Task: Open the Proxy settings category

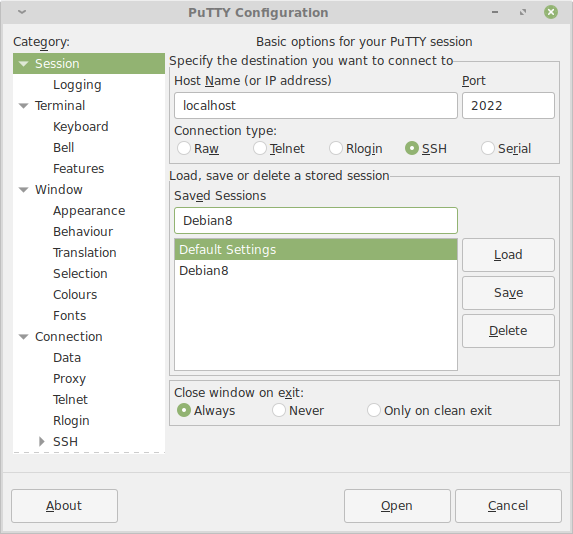Action: [x=69, y=379]
